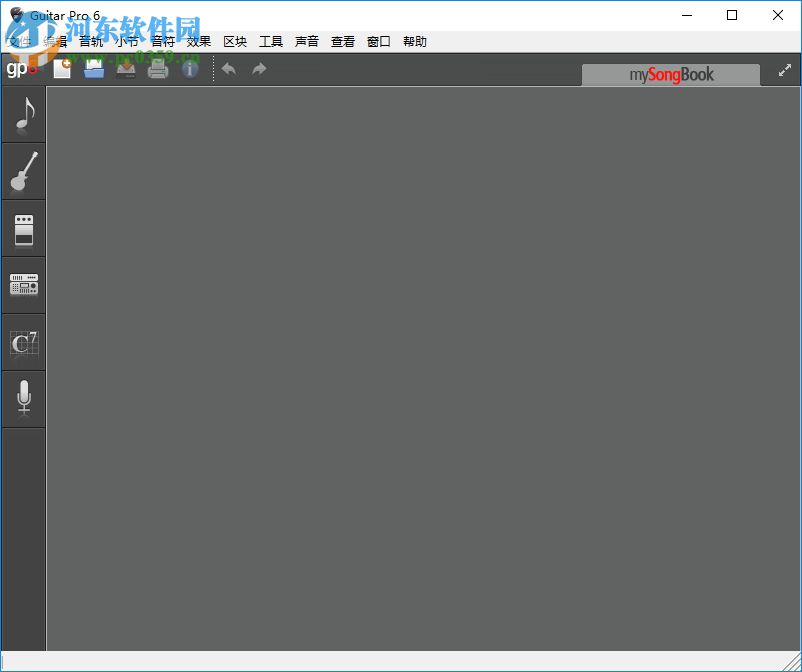Toggle full screen with the expand arrows icon
This screenshot has height=672, width=802.
click(785, 71)
